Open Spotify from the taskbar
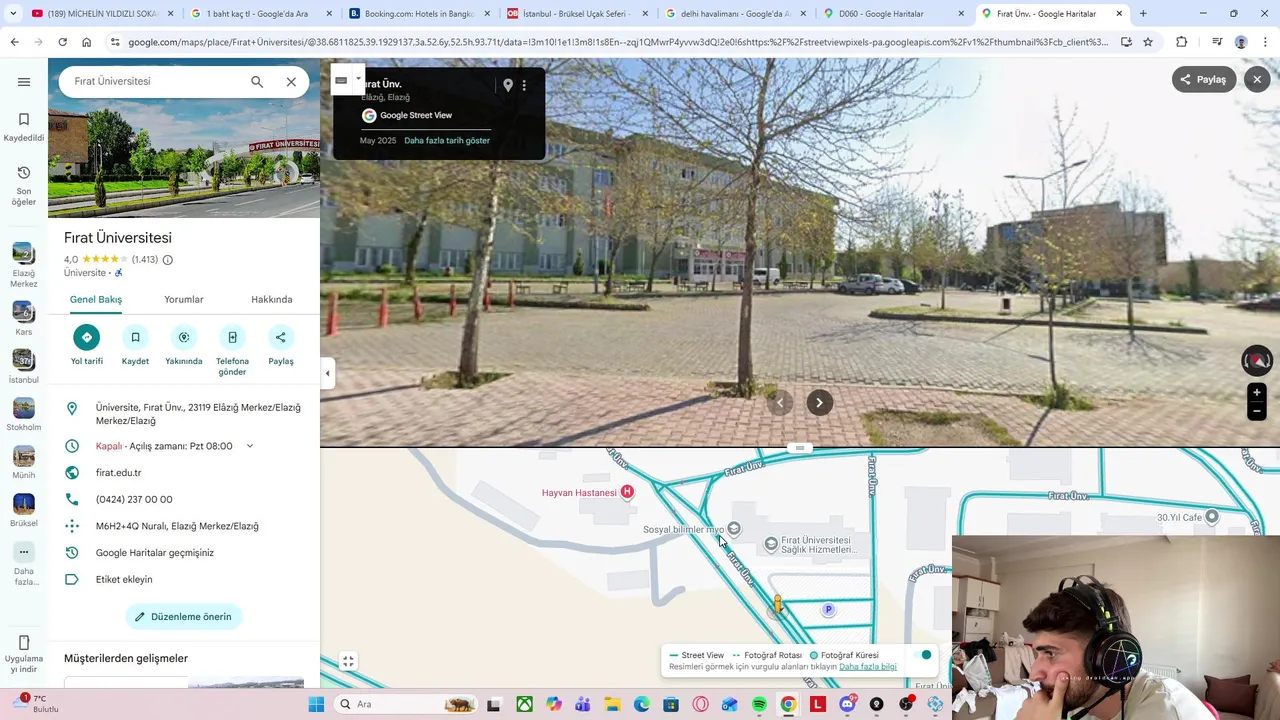 (759, 704)
